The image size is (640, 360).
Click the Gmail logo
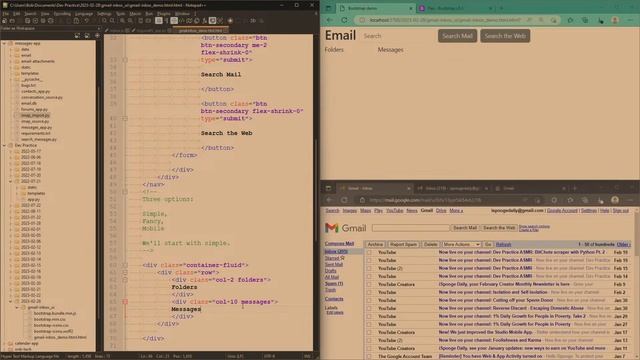point(345,228)
